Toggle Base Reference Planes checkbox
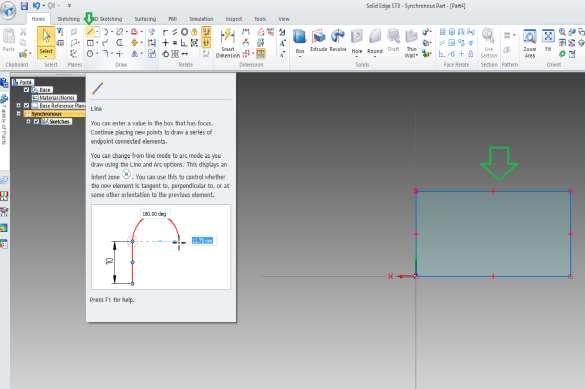Screen dimensions: 585x389 click(26, 106)
